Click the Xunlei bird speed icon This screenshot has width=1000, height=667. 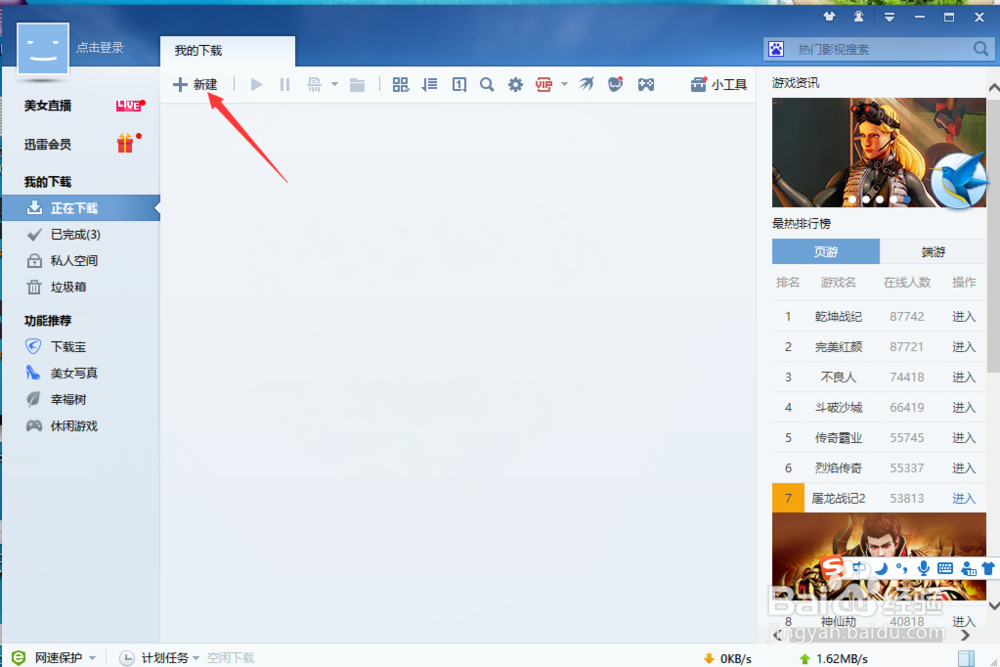[586, 84]
